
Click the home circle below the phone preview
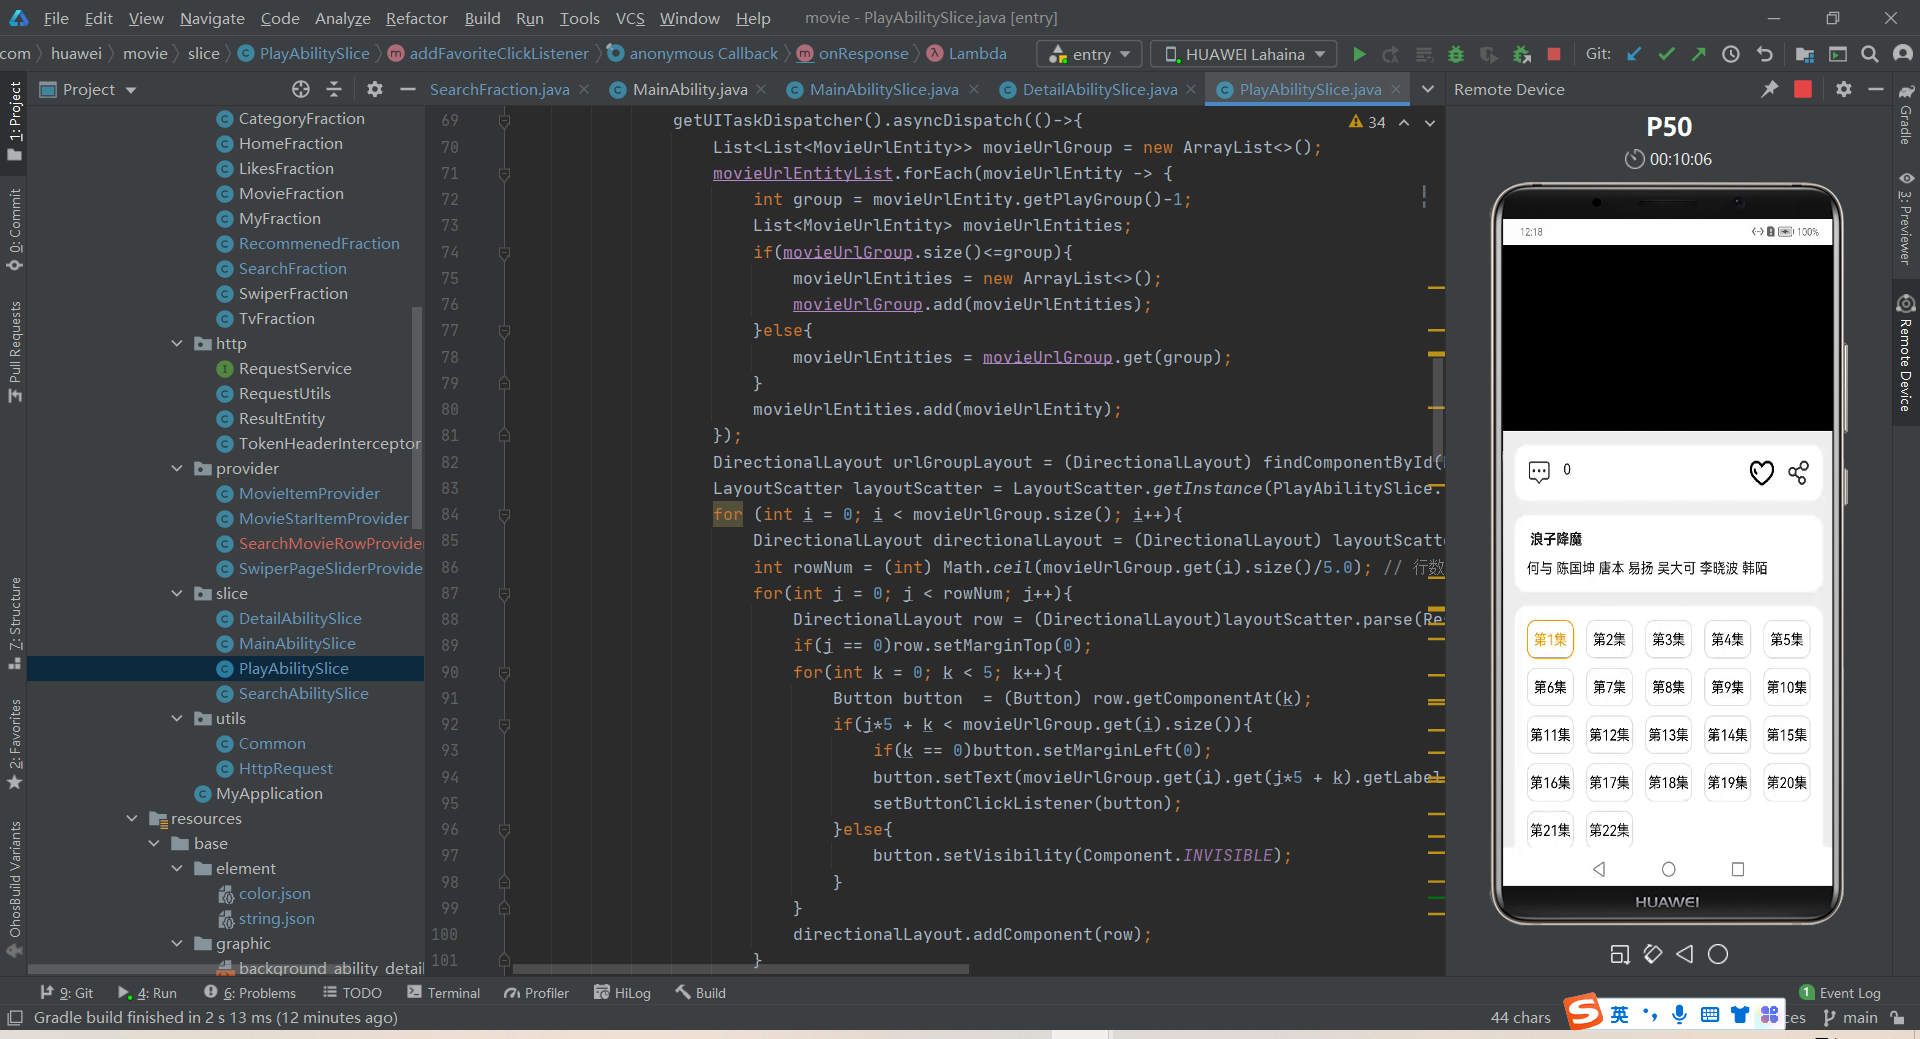tap(1718, 954)
